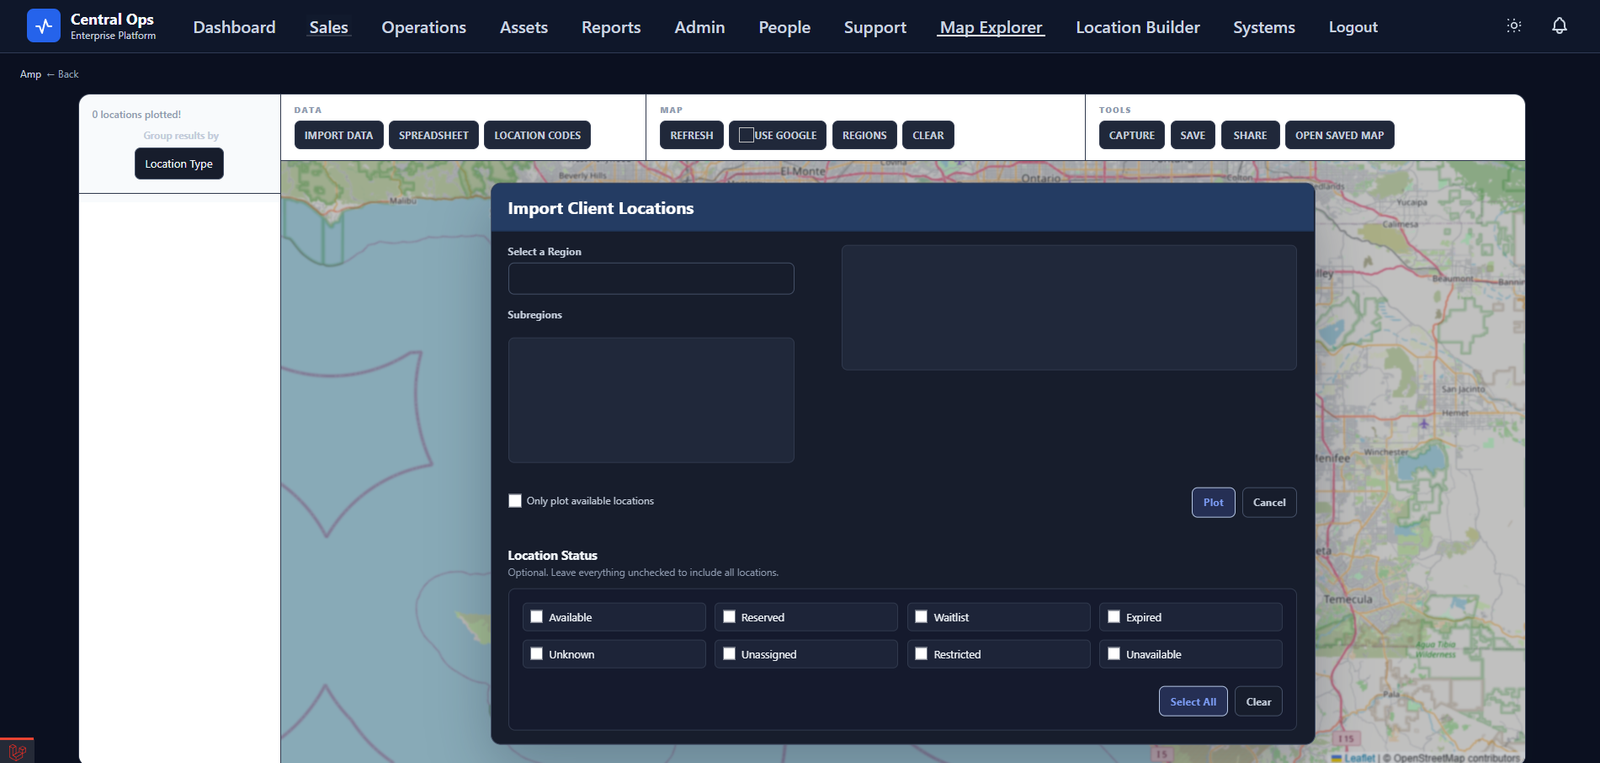Click the Subregions list box

tap(651, 400)
